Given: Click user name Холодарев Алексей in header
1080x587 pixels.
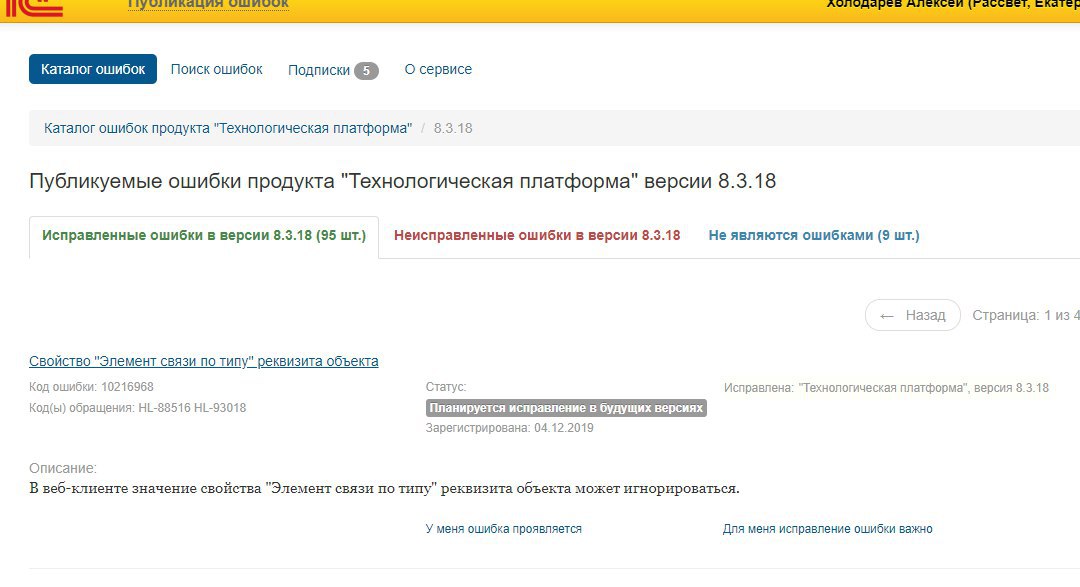Looking at the screenshot, I should [953, 5].
